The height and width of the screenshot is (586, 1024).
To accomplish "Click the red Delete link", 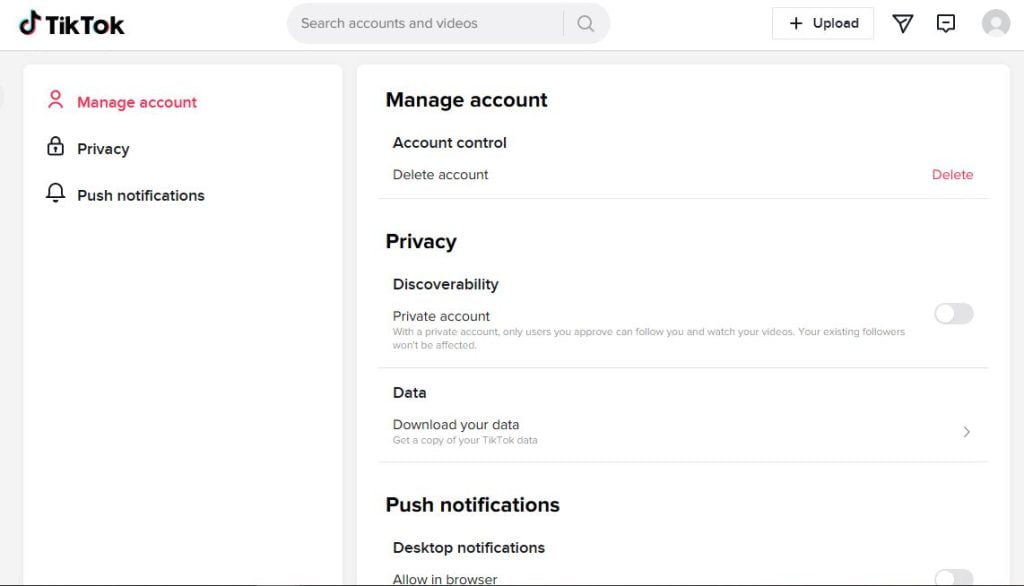I will (952, 174).
